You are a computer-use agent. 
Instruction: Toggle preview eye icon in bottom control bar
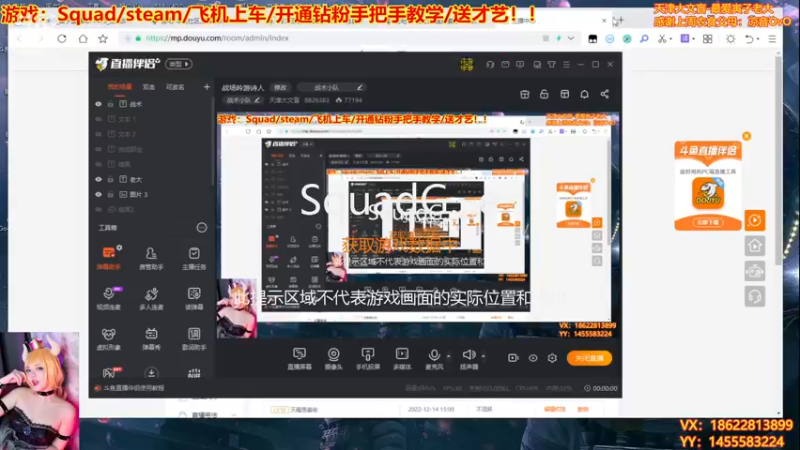[x=533, y=358]
